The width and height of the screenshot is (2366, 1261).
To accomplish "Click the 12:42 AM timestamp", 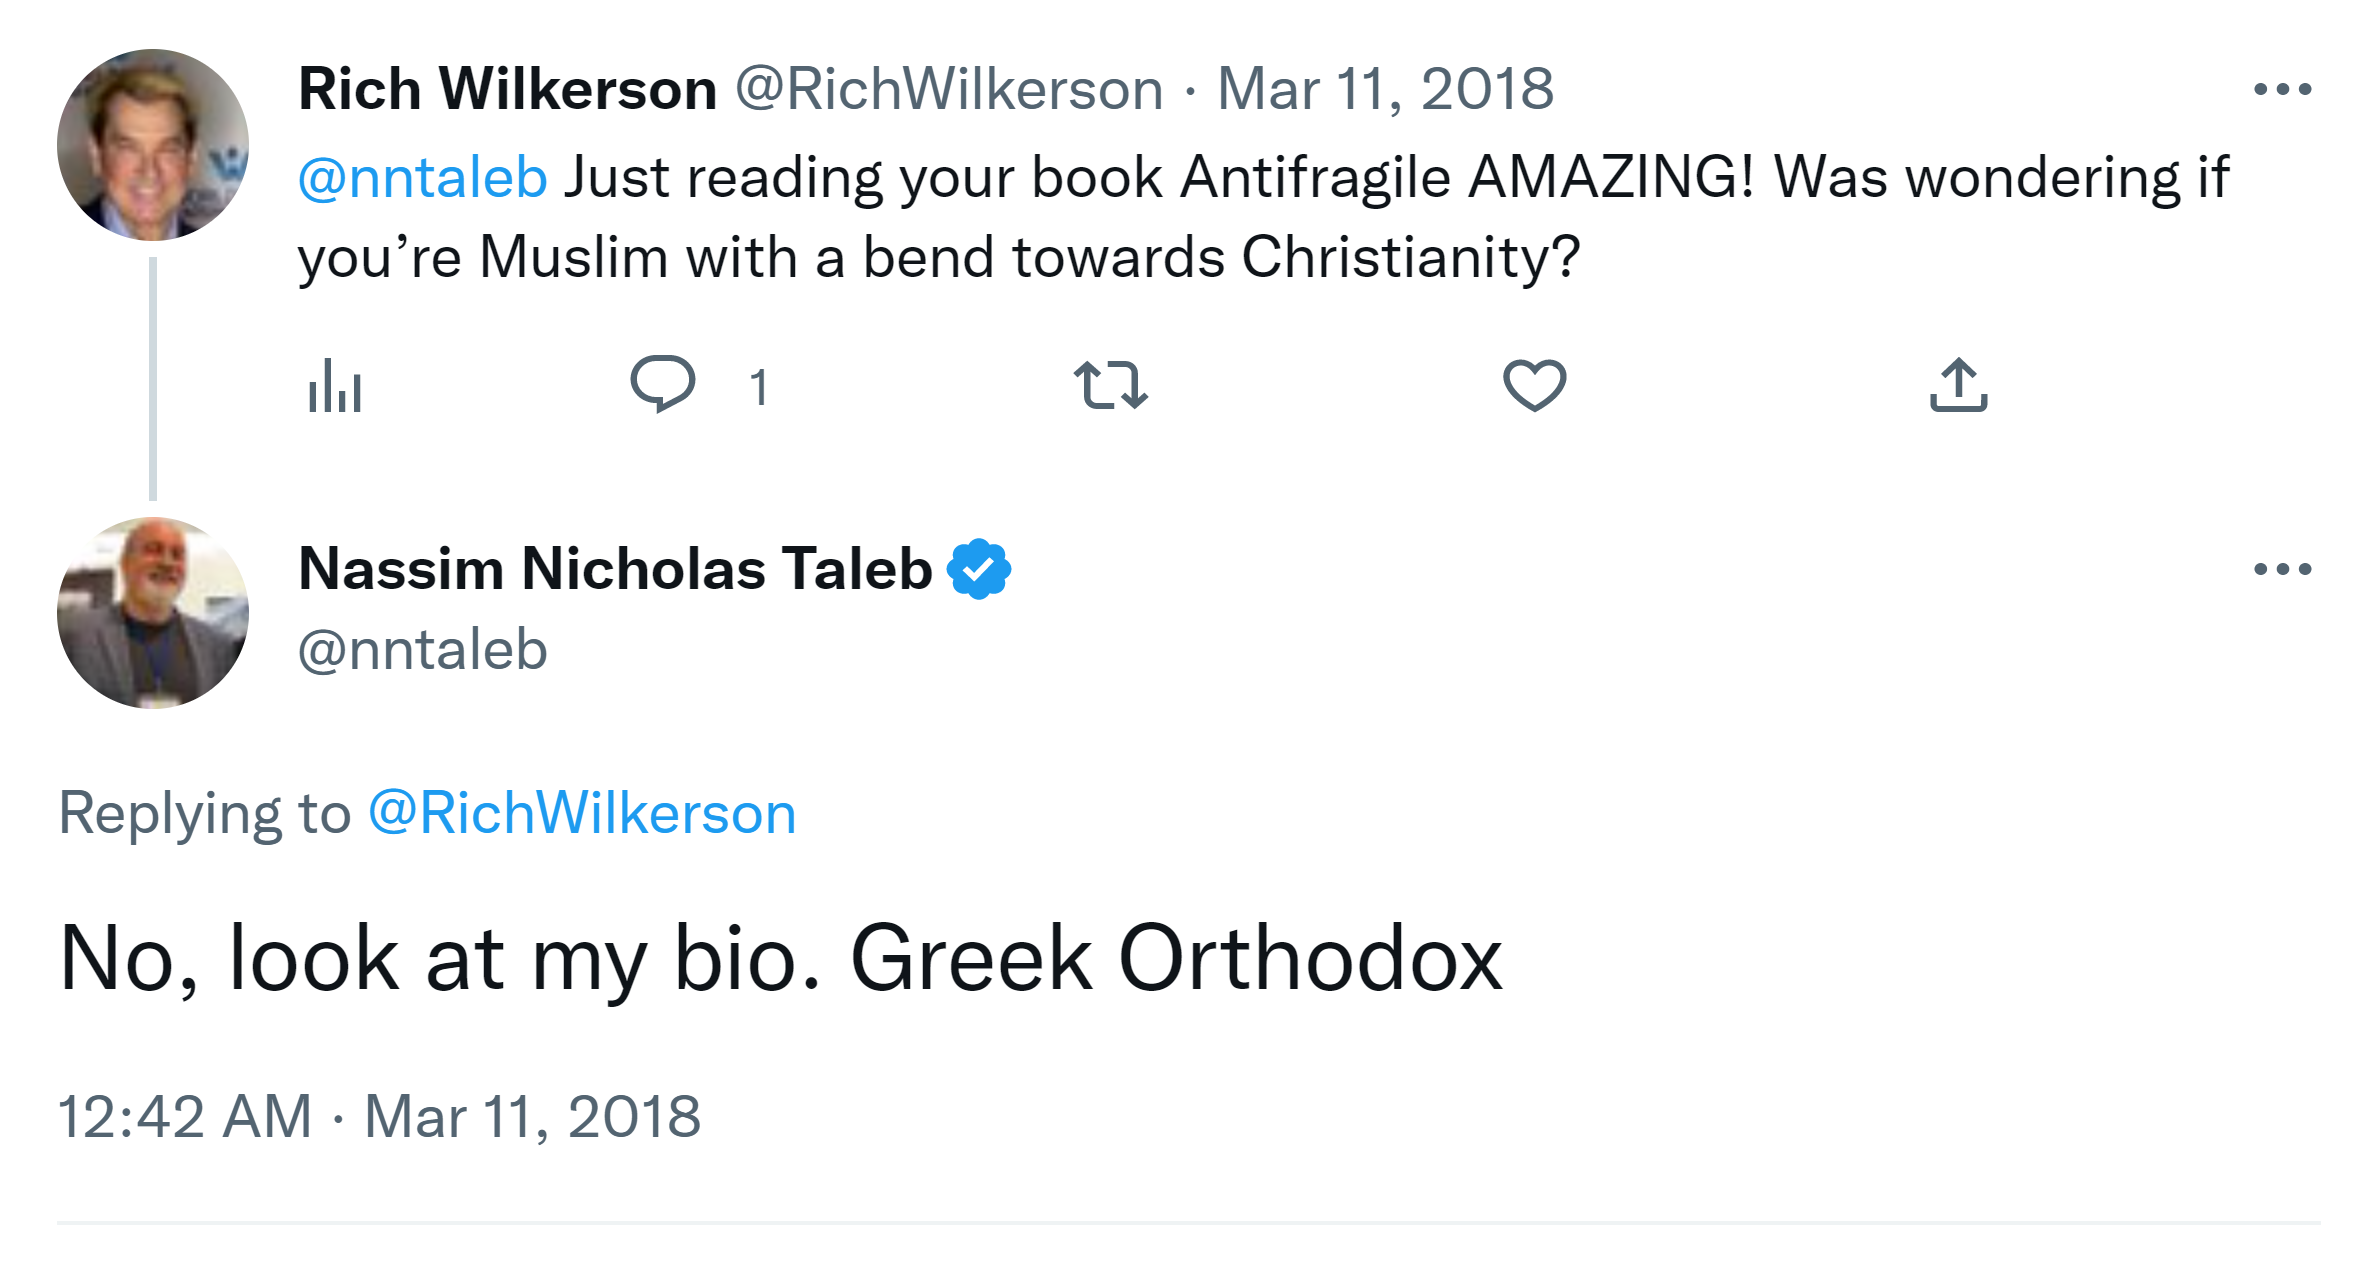I will point(185,1116).
